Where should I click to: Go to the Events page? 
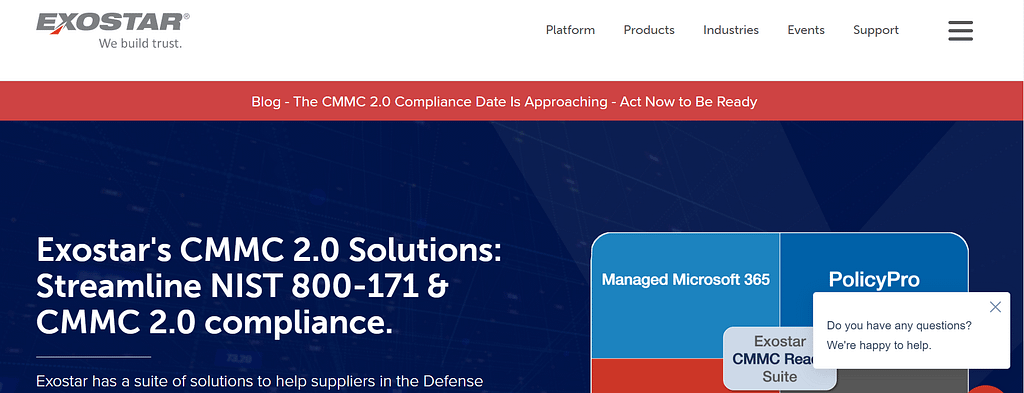point(806,30)
